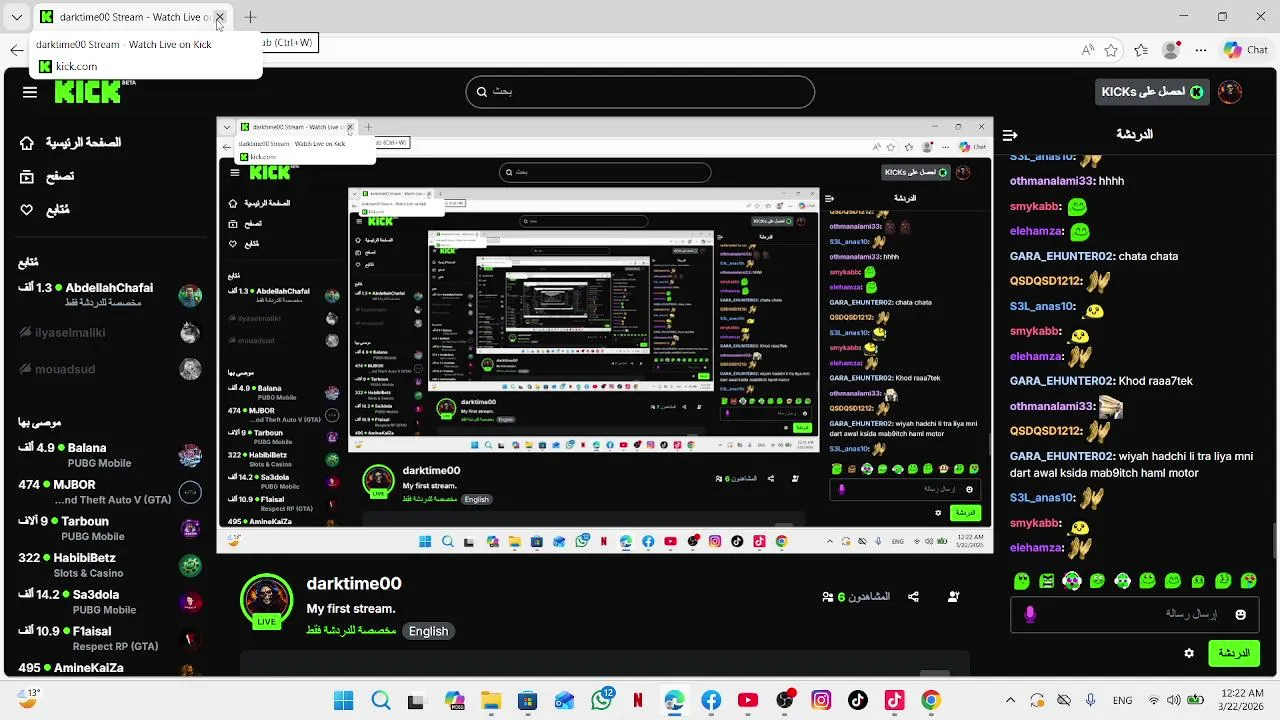Click the get KICKs button

click(1150, 92)
